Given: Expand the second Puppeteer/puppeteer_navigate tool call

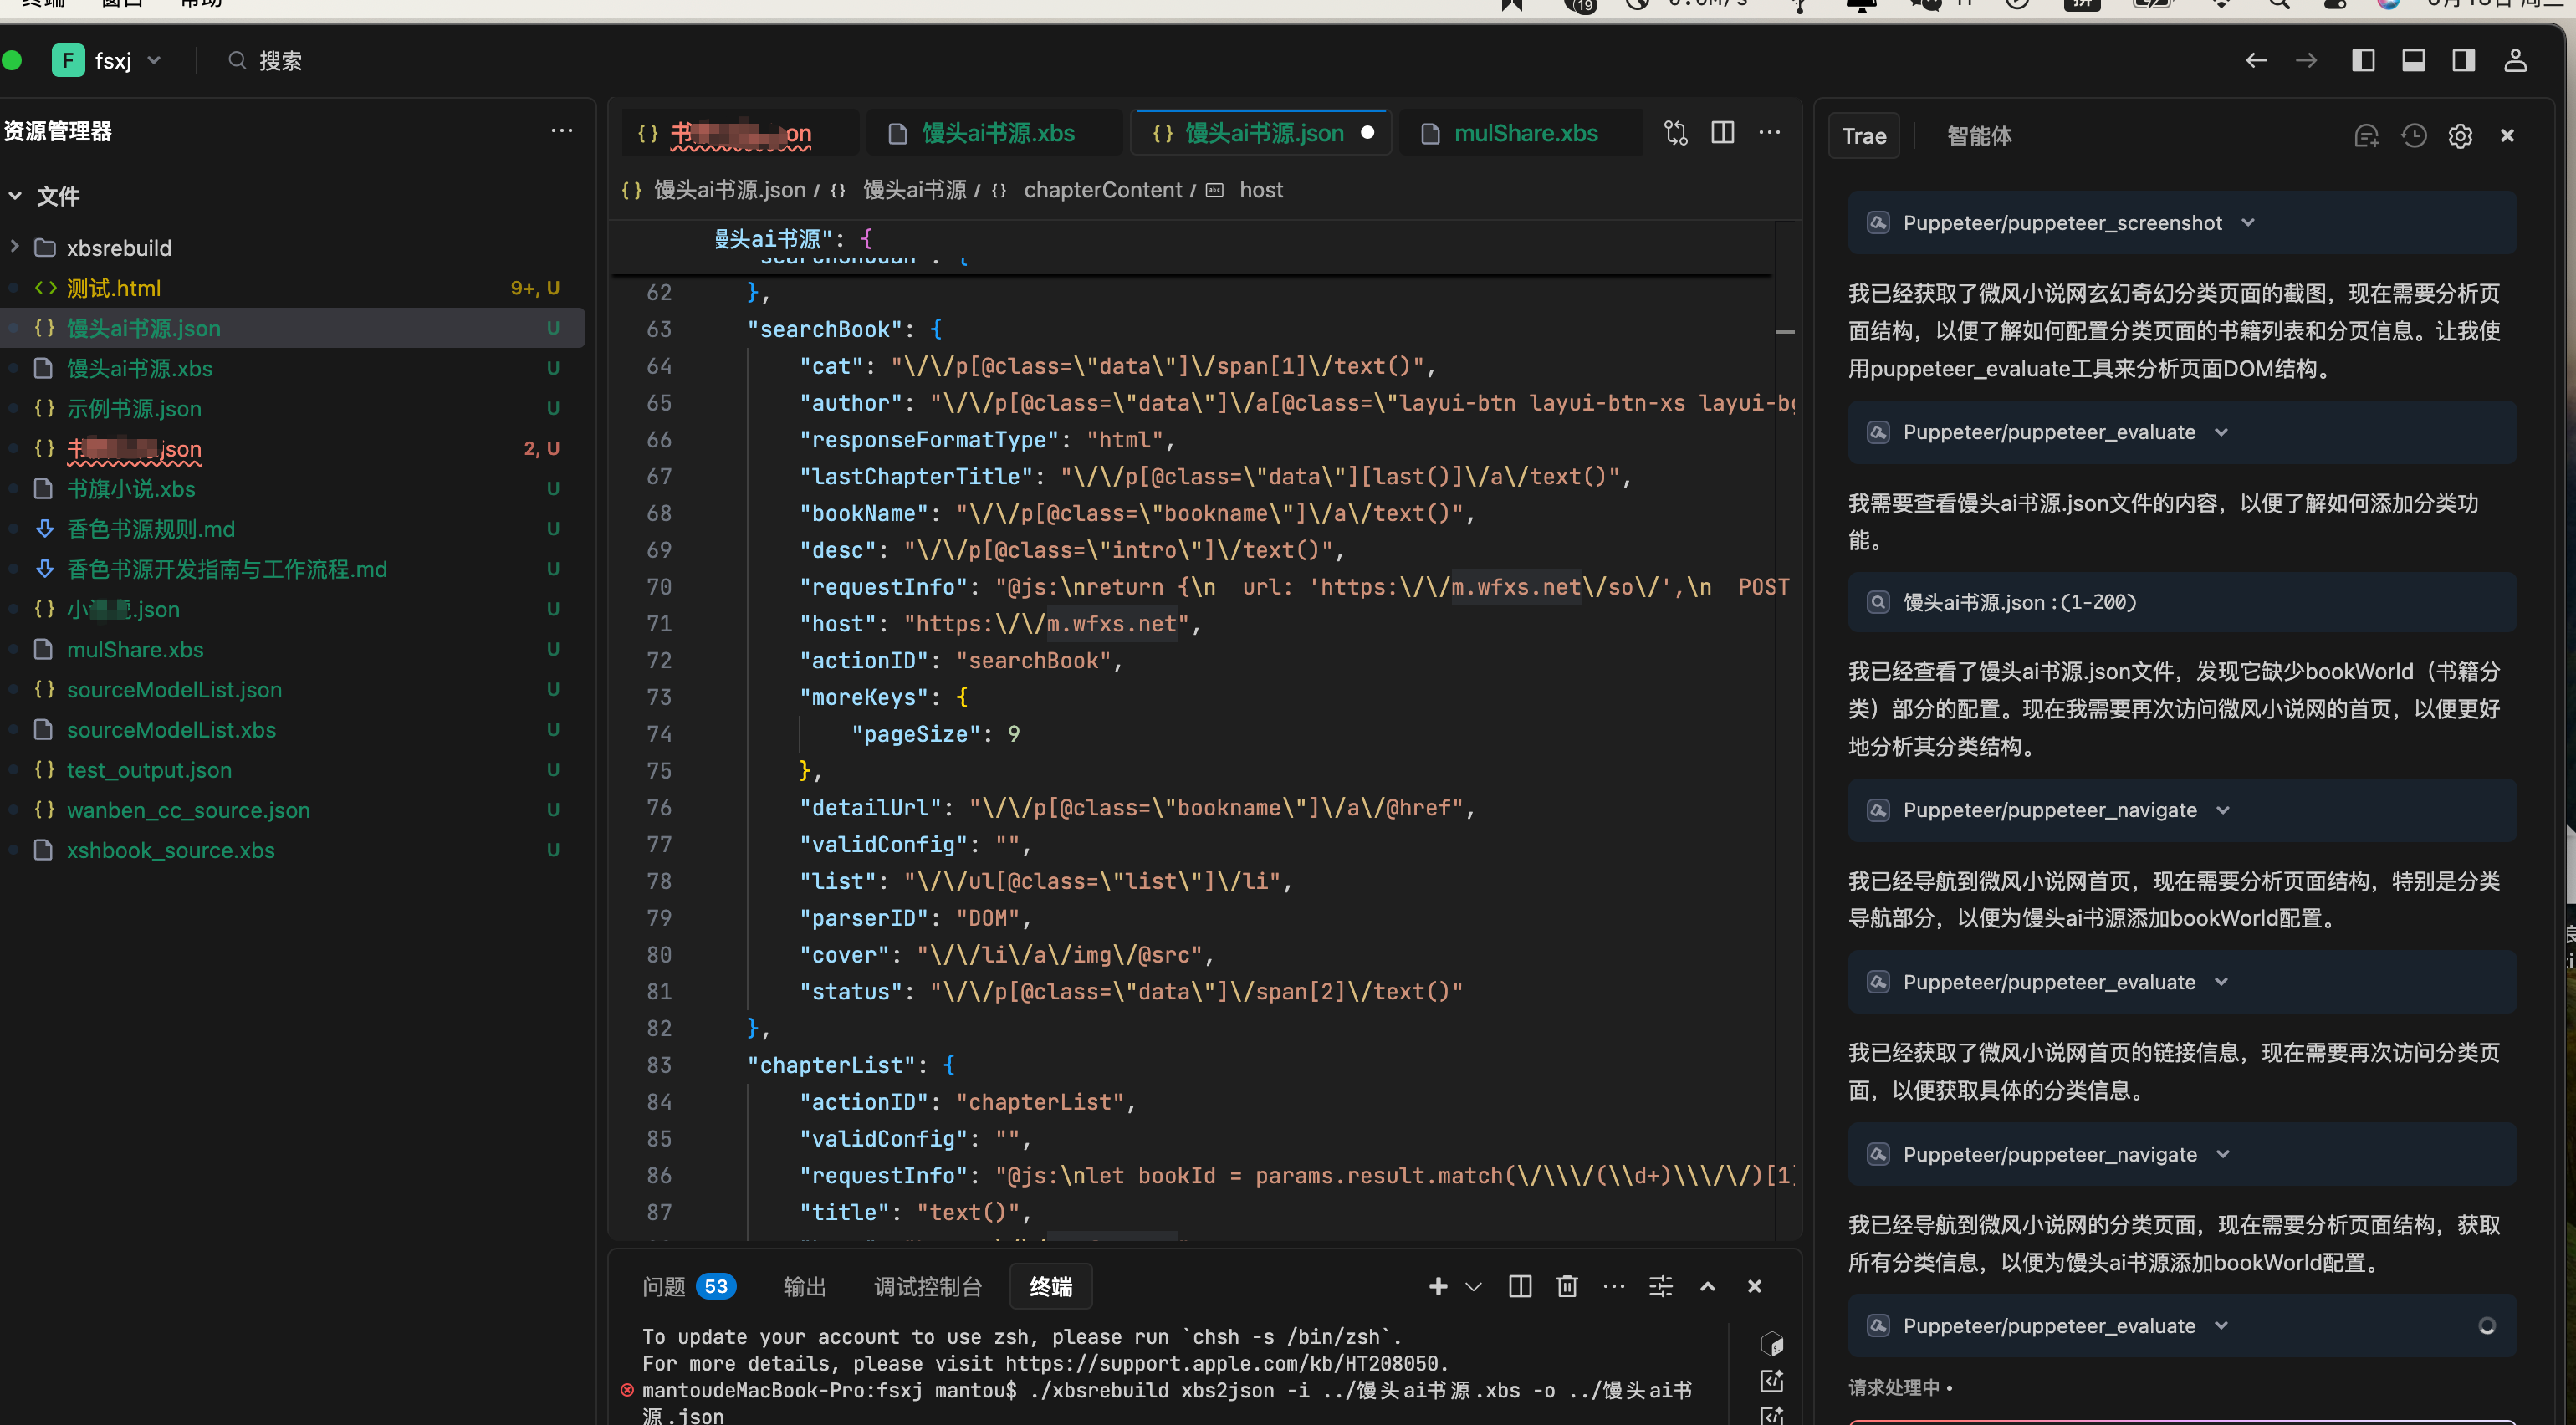Looking at the screenshot, I should pyautogui.click(x=2181, y=1154).
